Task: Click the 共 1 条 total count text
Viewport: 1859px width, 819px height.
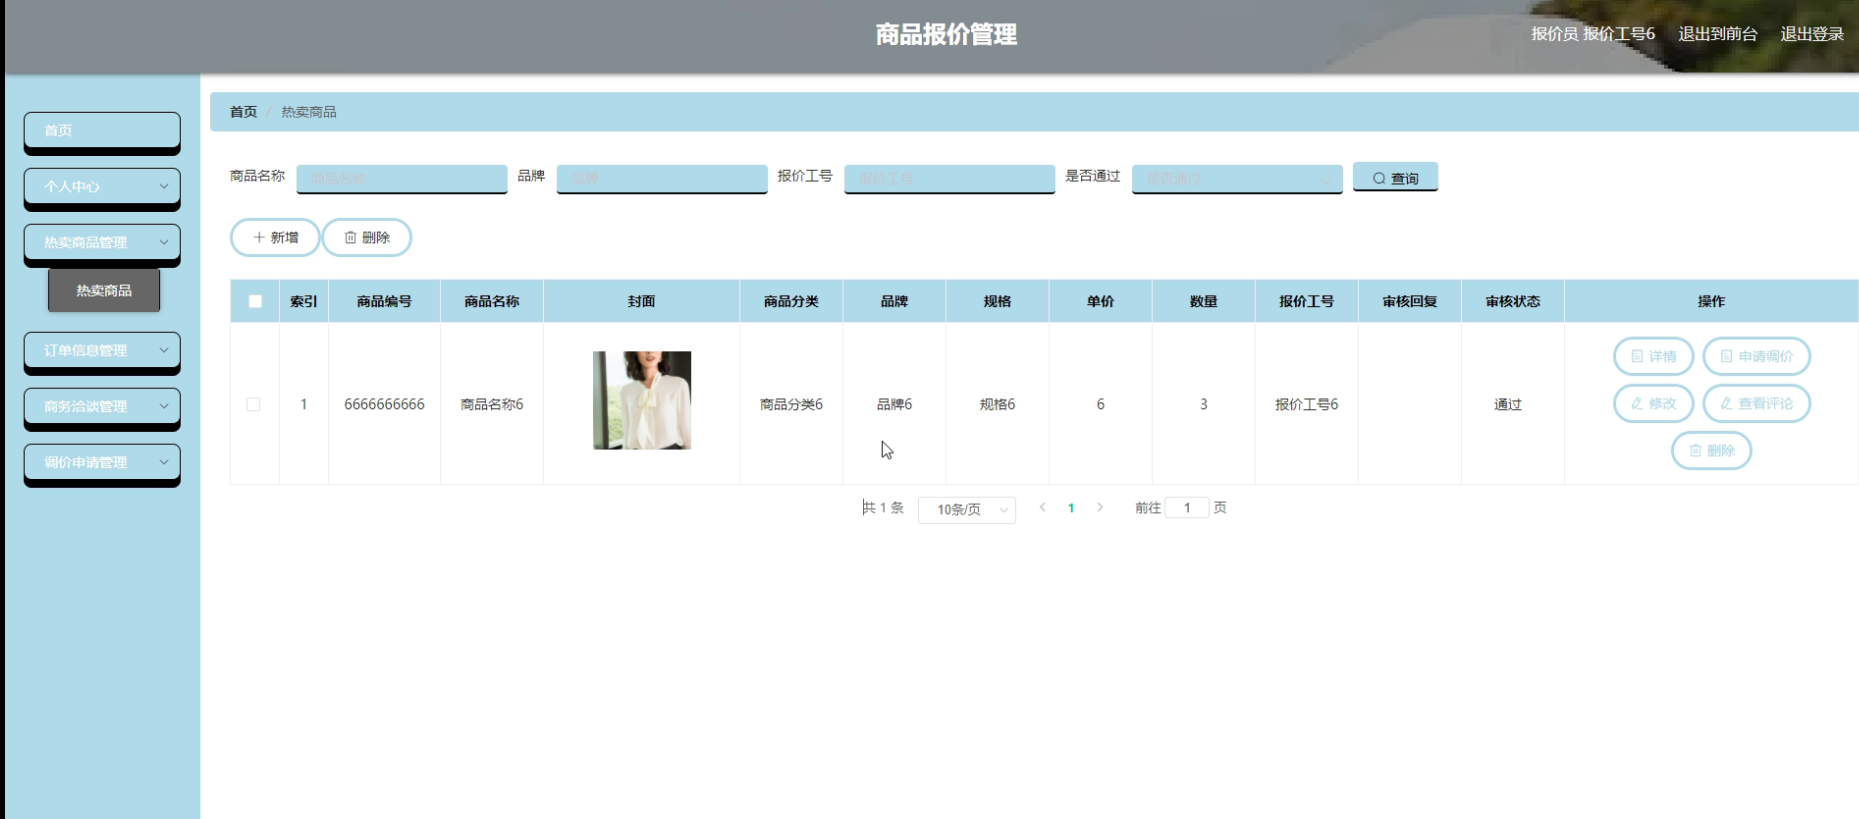Action: [x=883, y=508]
